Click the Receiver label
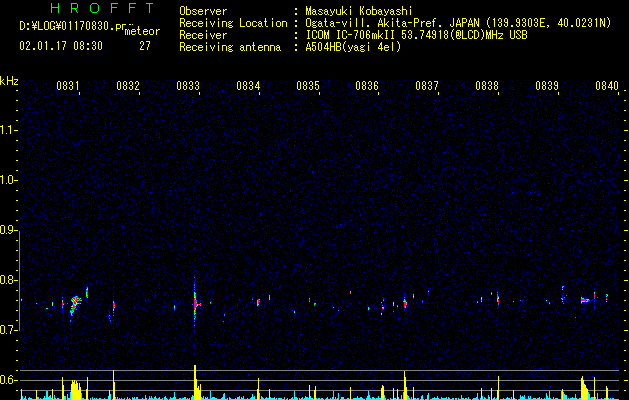 (x=203, y=35)
